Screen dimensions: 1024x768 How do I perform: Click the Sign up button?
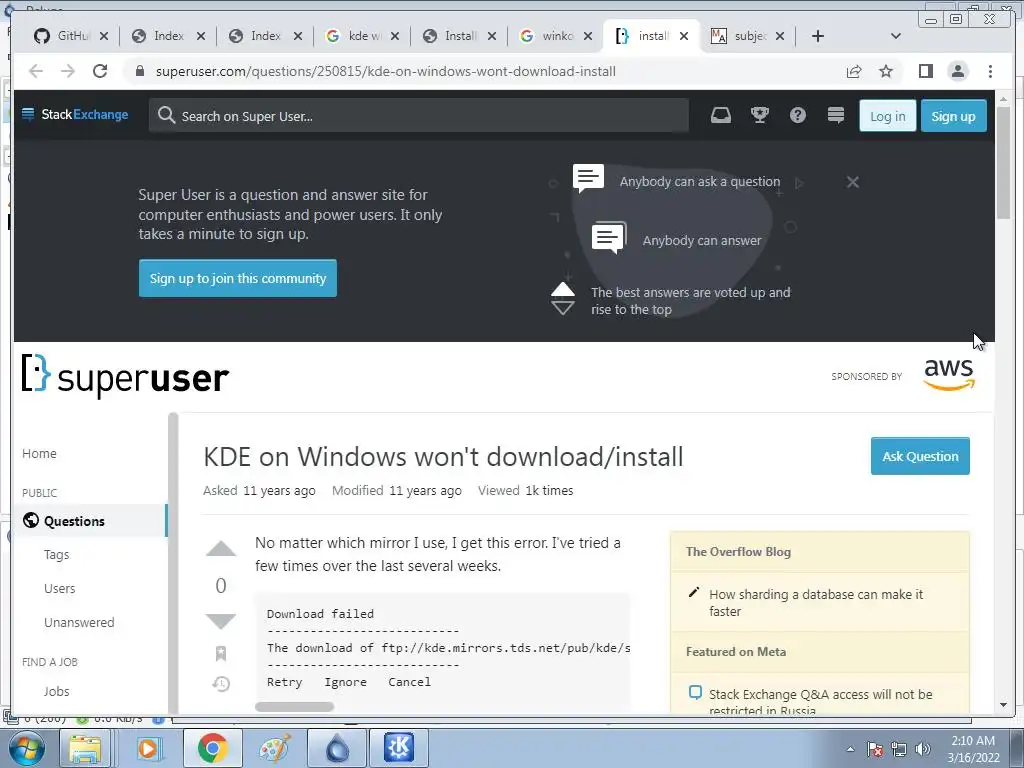click(x=953, y=116)
